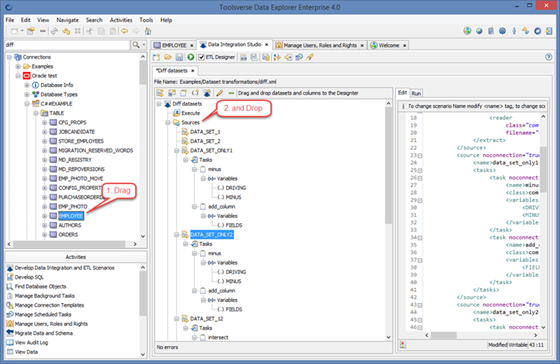
Task: Click the home icon in main toolbar
Action: tap(148, 31)
